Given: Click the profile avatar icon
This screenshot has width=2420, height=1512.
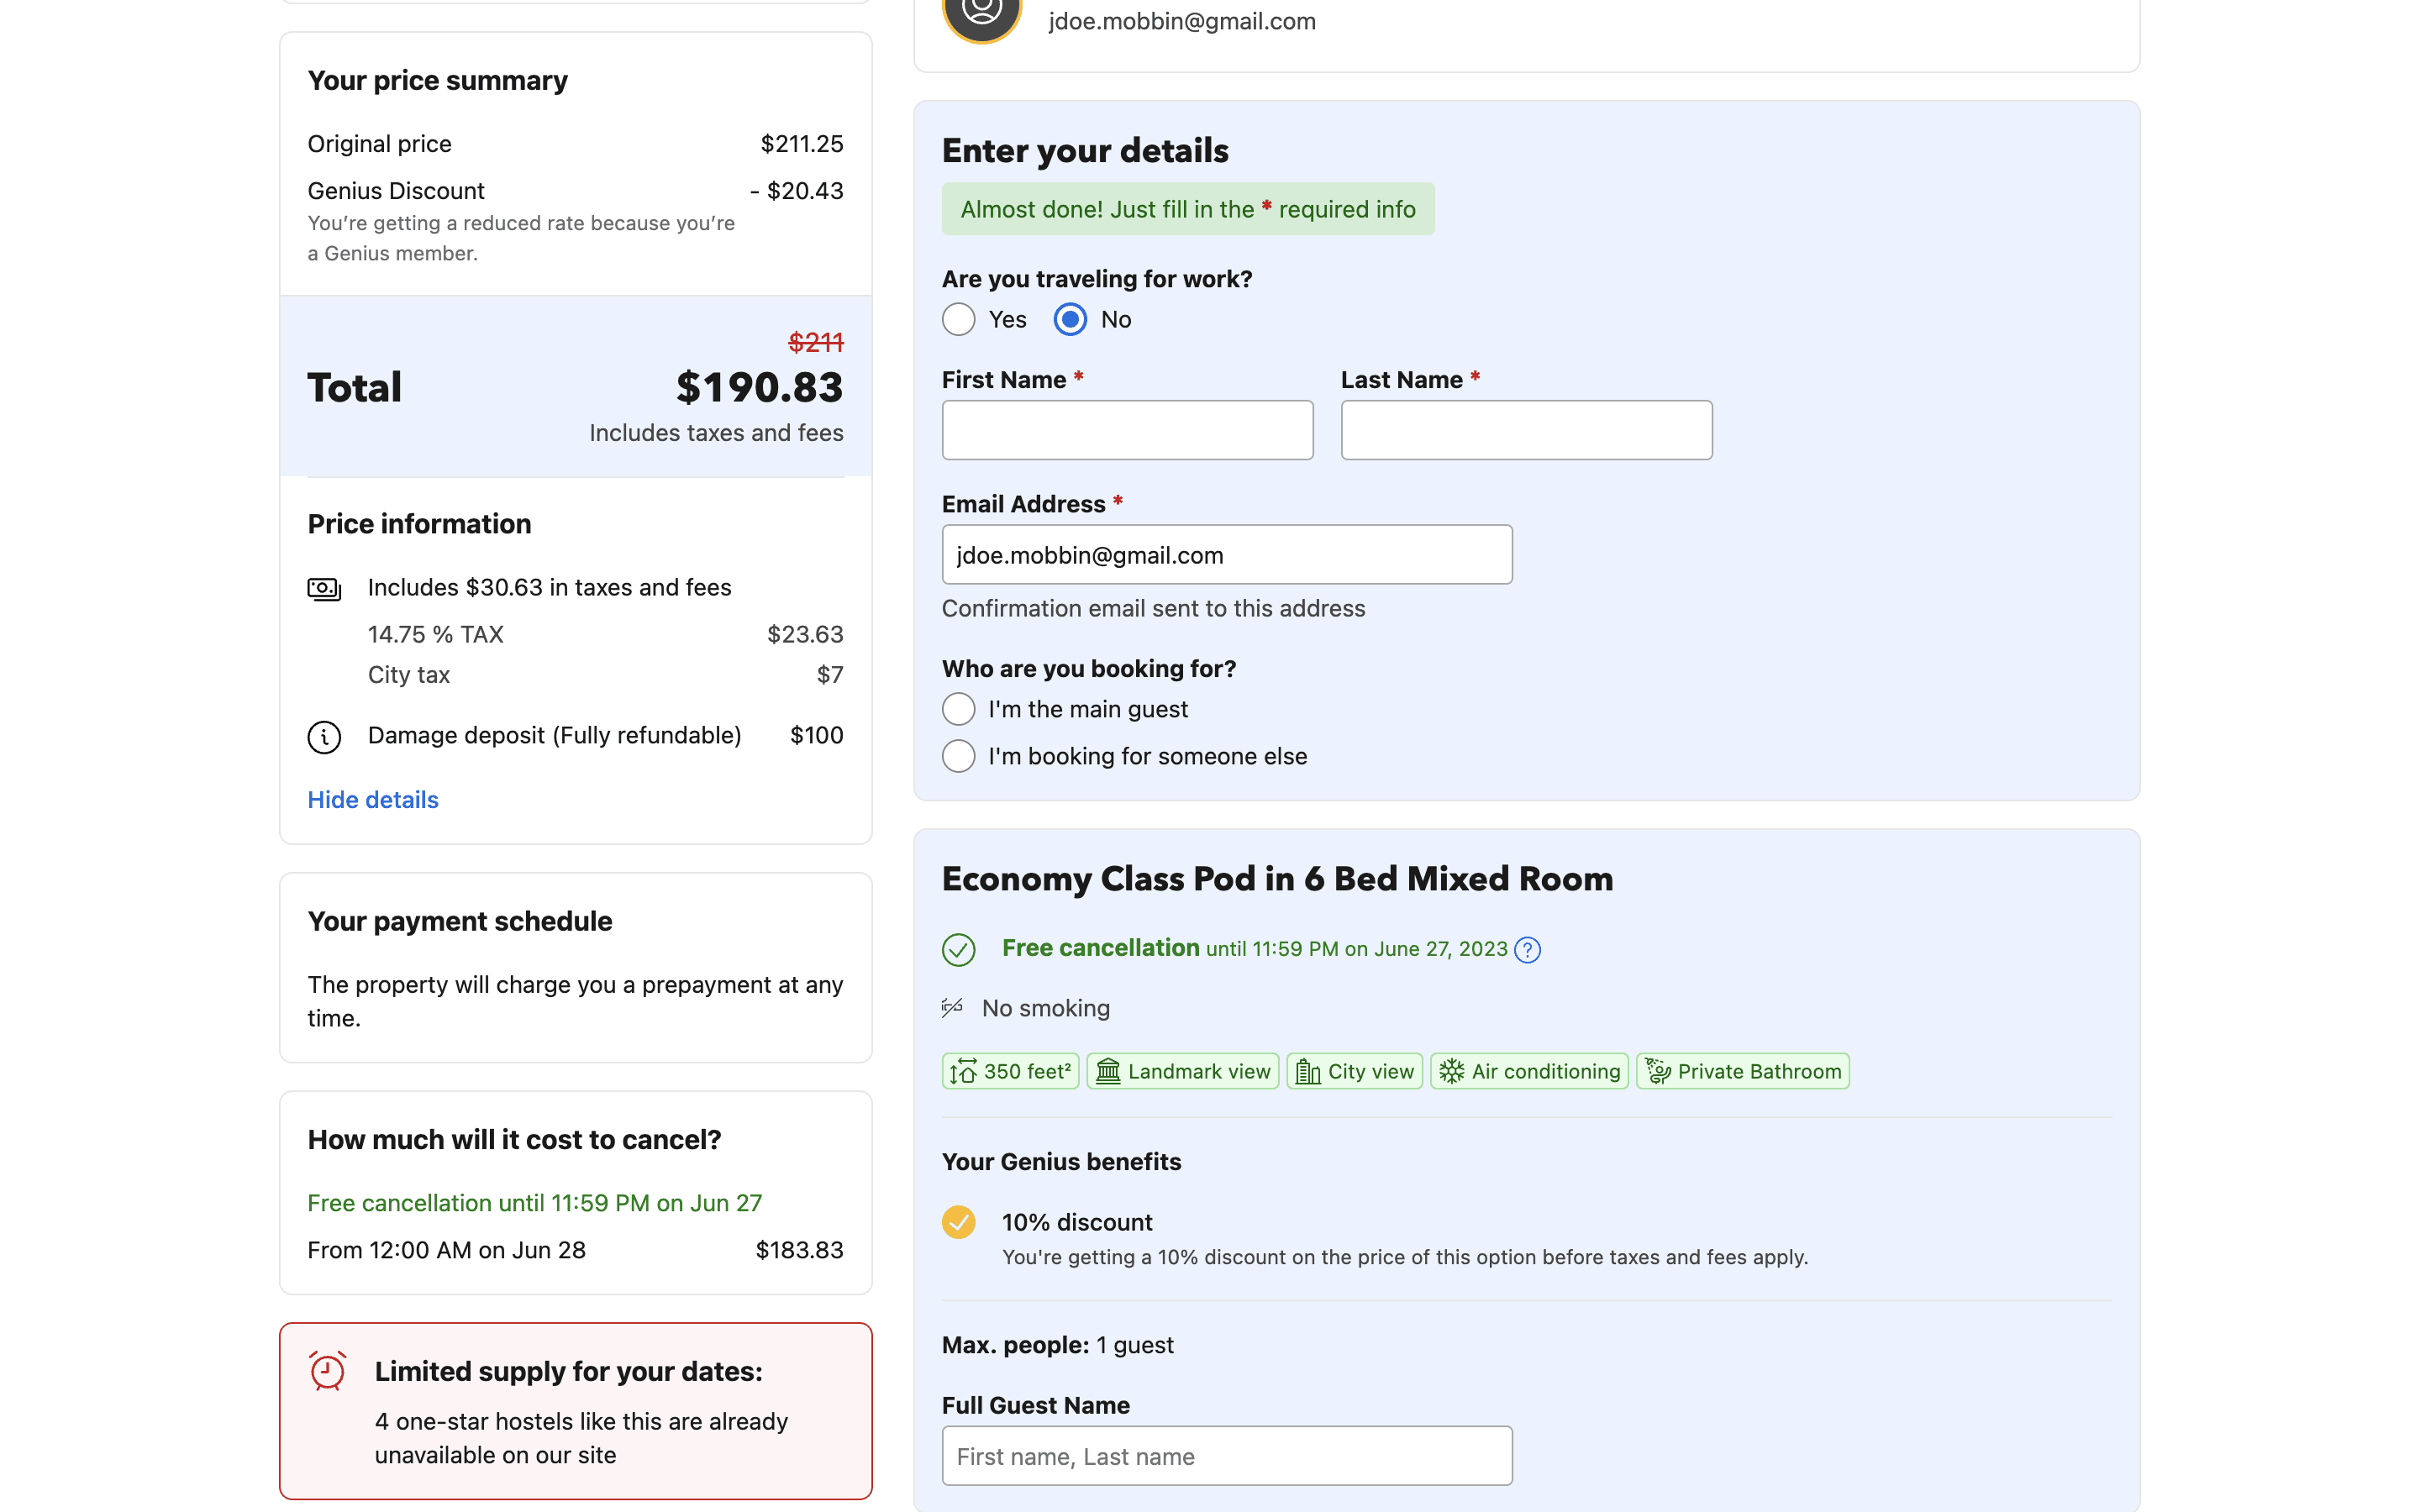Looking at the screenshot, I should (x=981, y=15).
